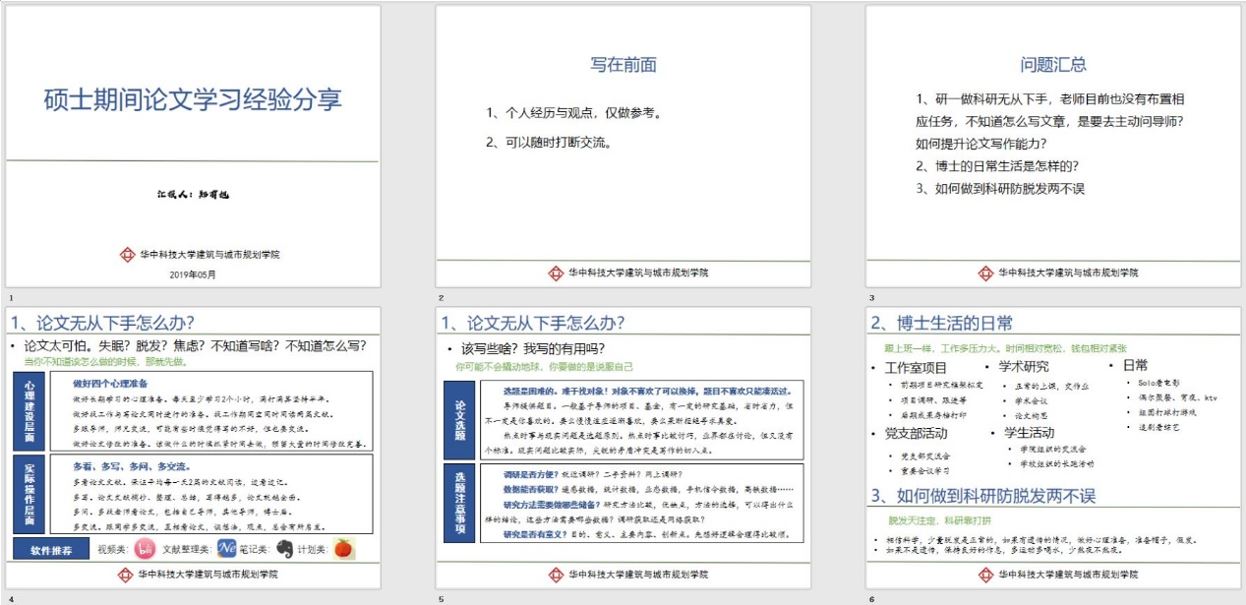1246x605 pixels.
Task: Click the pink Bilibili video app icon
Action: pos(145,548)
